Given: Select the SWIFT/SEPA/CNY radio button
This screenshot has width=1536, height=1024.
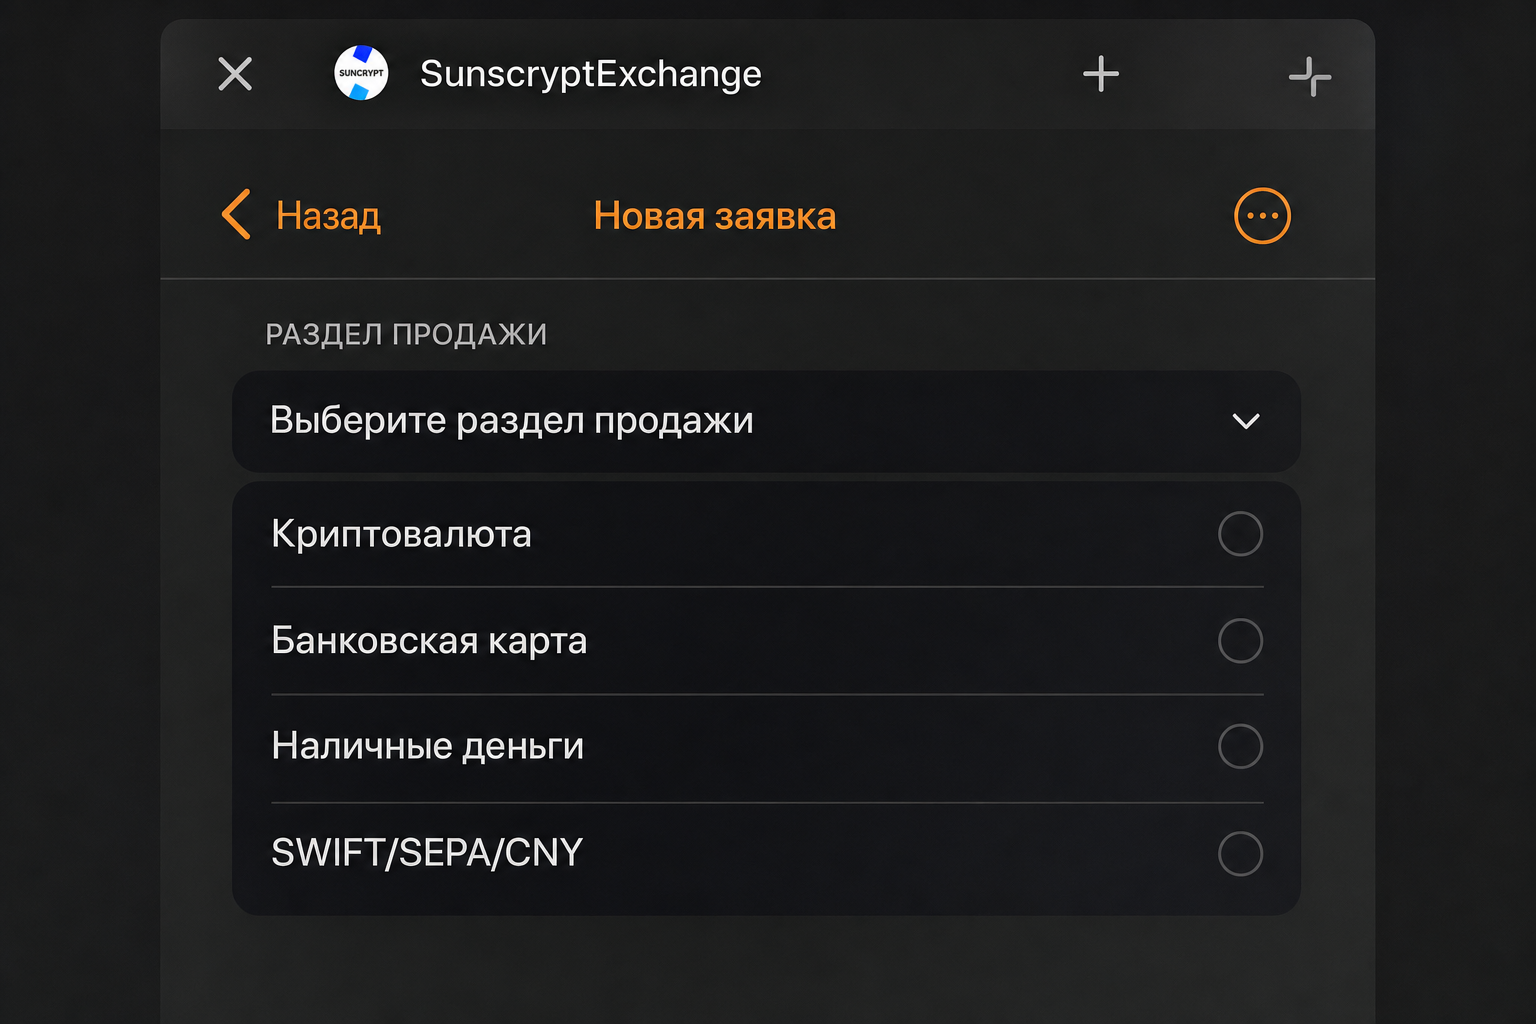Looking at the screenshot, I should click(x=1240, y=853).
